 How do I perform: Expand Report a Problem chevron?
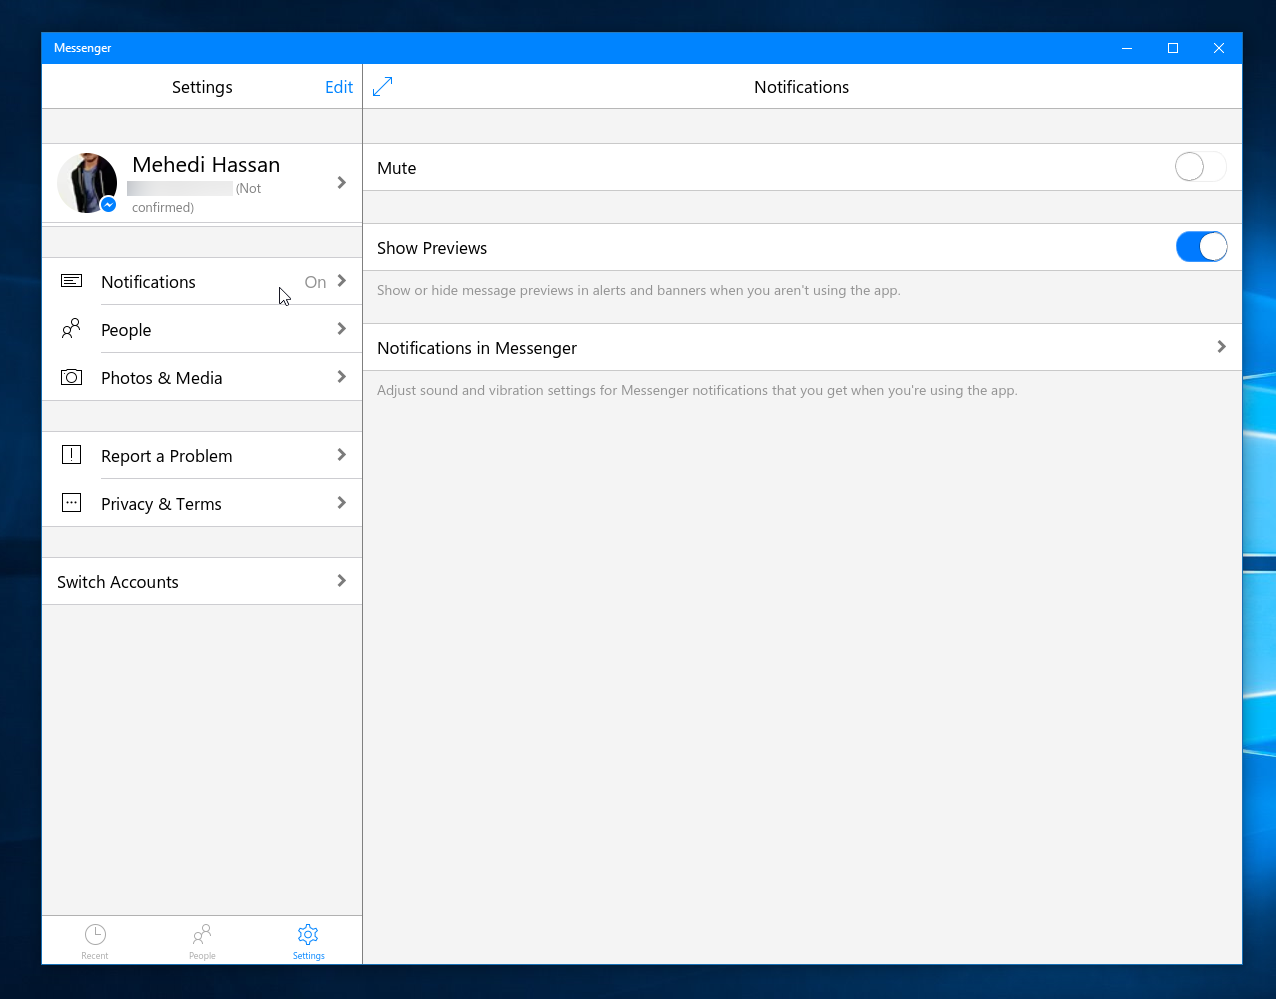(x=342, y=455)
